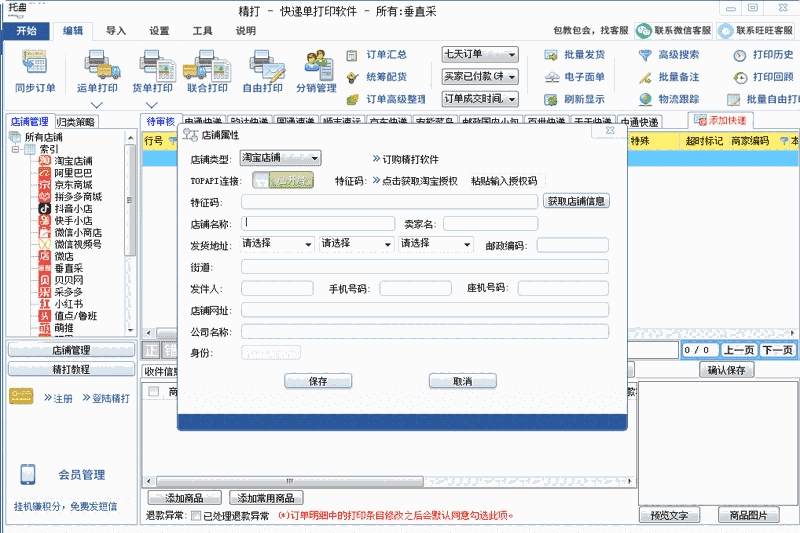The height and width of the screenshot is (533, 800).
Task: Open 电子面单 e-waybill tool
Action: pyautogui.click(x=574, y=77)
